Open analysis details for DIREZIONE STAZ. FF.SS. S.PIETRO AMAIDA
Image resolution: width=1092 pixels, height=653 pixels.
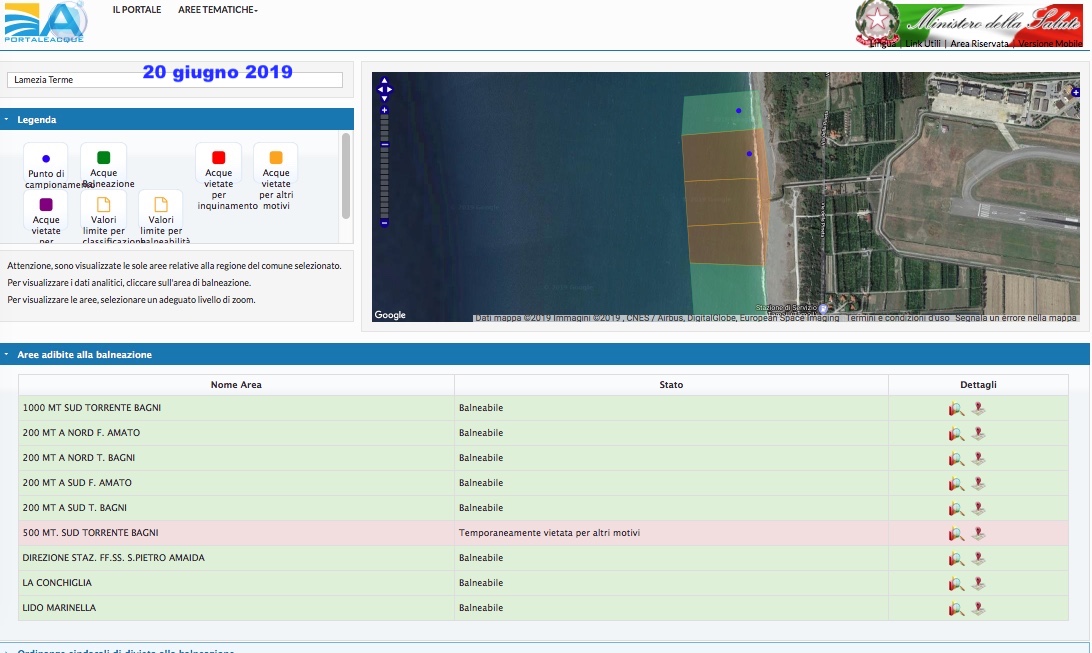pos(956,559)
